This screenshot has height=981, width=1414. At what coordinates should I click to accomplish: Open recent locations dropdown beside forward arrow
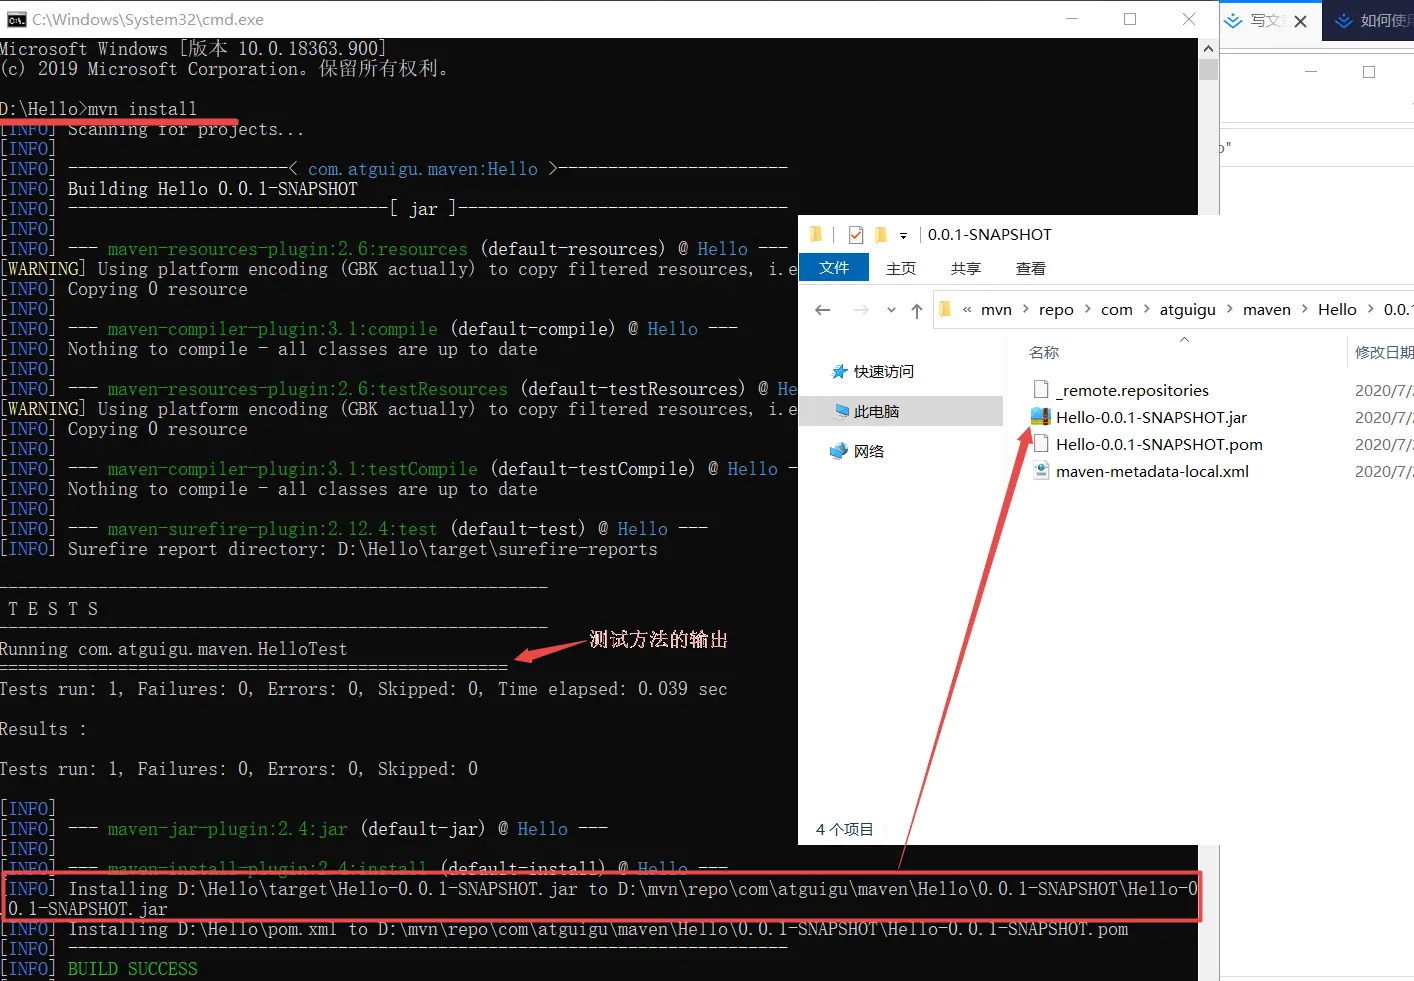pyautogui.click(x=891, y=309)
